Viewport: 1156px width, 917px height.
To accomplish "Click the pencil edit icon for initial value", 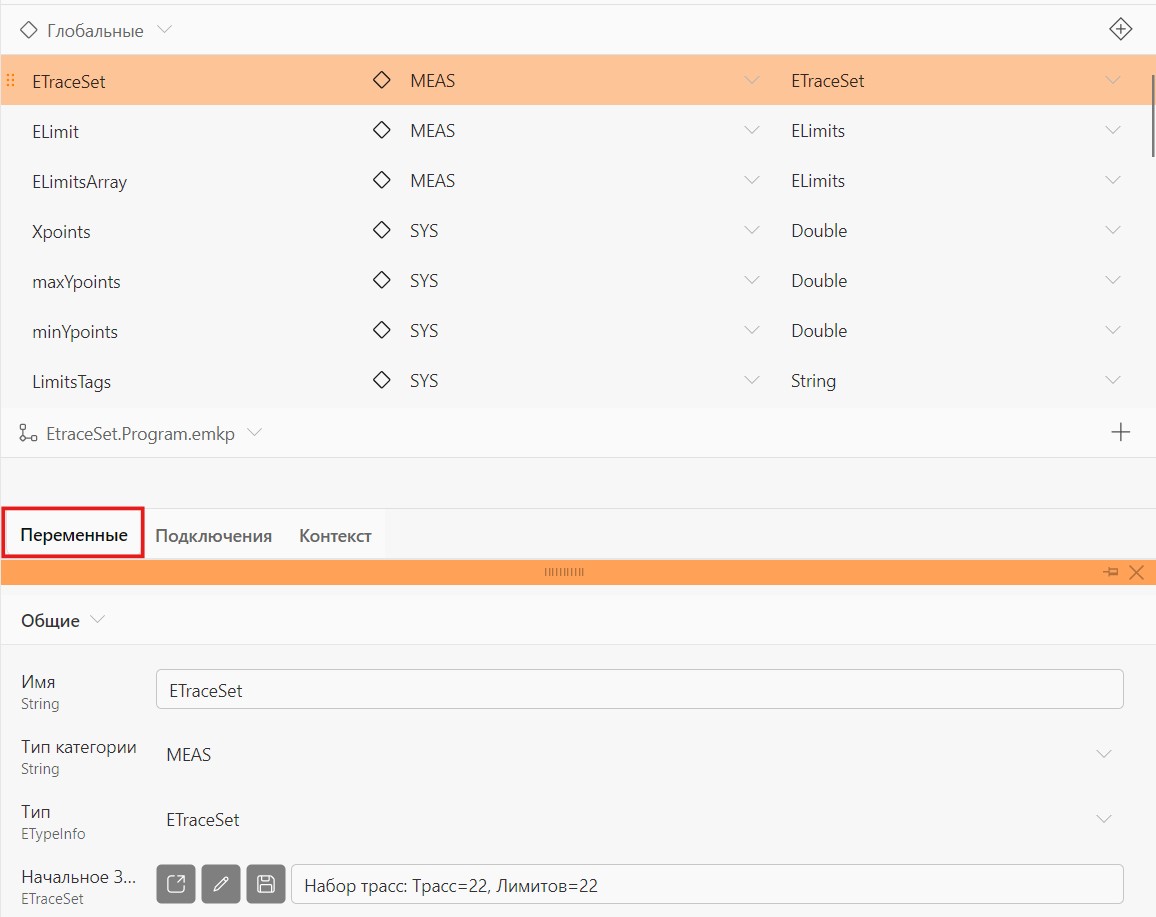I will tap(220, 884).
